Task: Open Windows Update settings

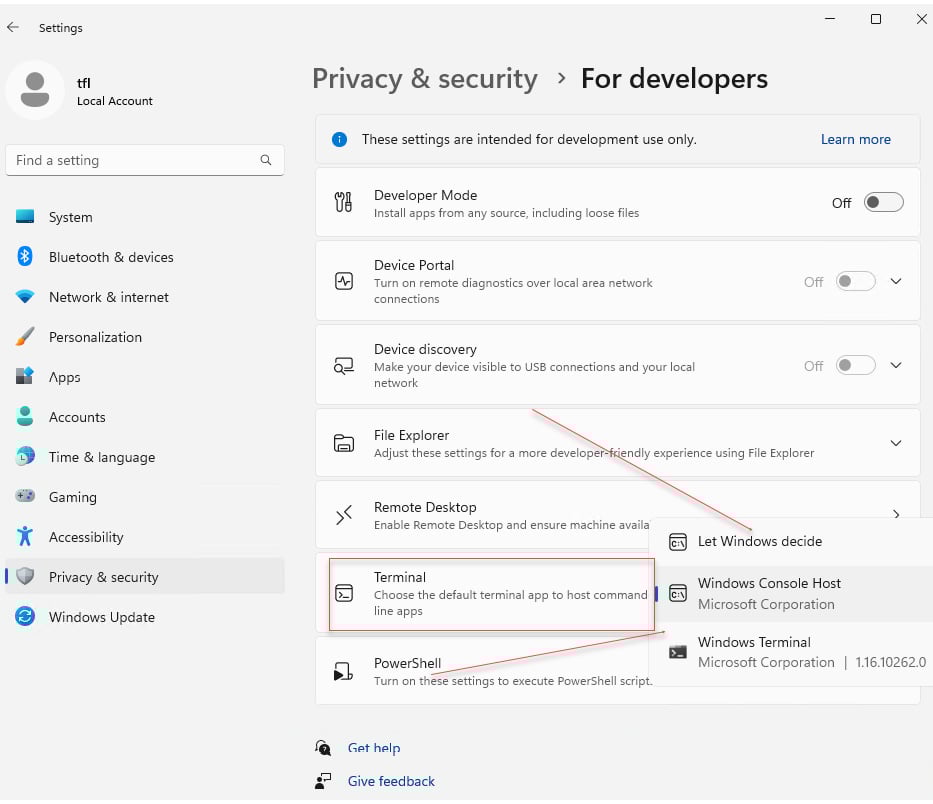Action: pyautogui.click(x=145, y=616)
